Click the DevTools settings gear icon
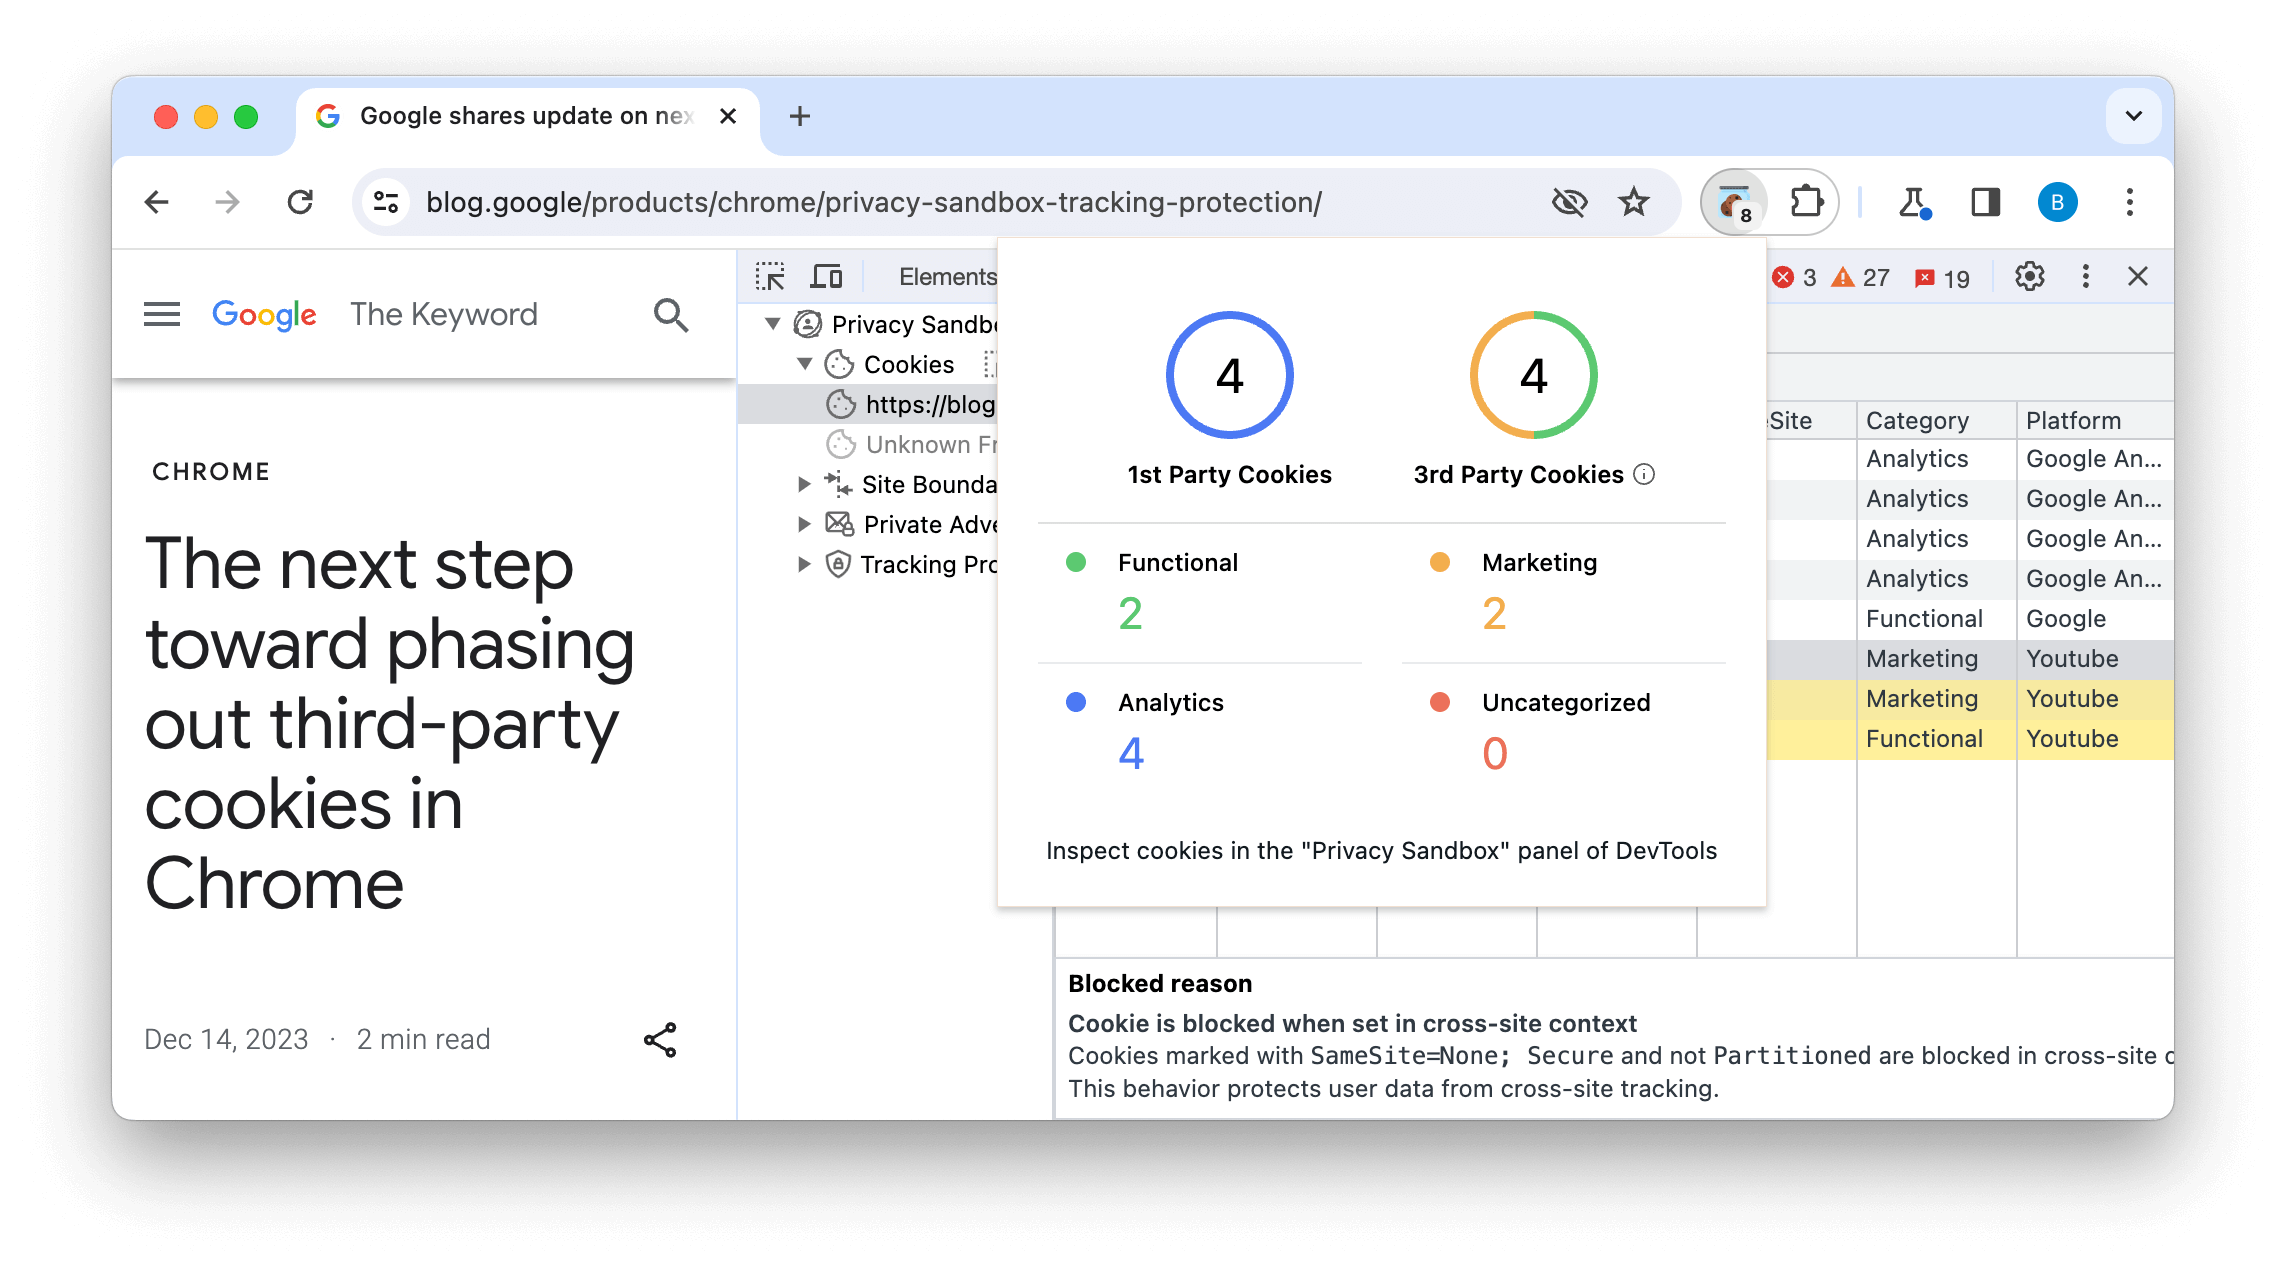 pos(2030,276)
